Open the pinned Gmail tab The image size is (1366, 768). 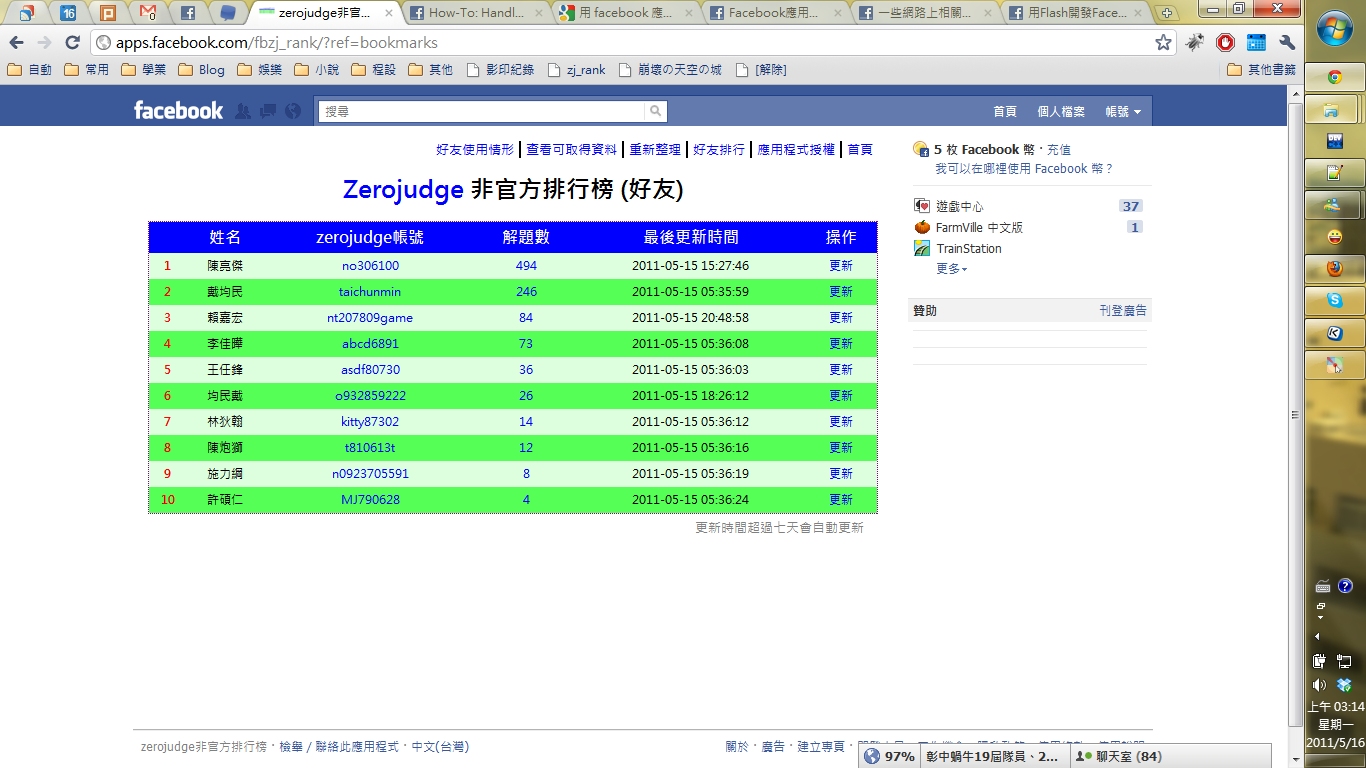pos(148,13)
